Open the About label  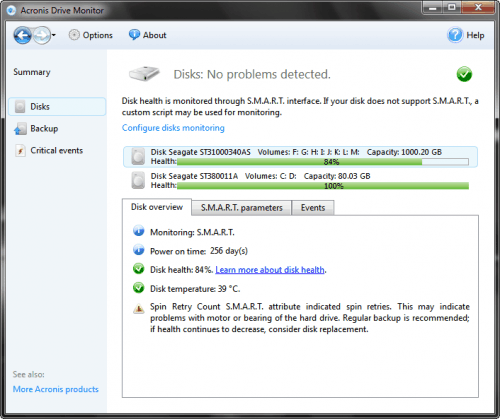point(154,35)
